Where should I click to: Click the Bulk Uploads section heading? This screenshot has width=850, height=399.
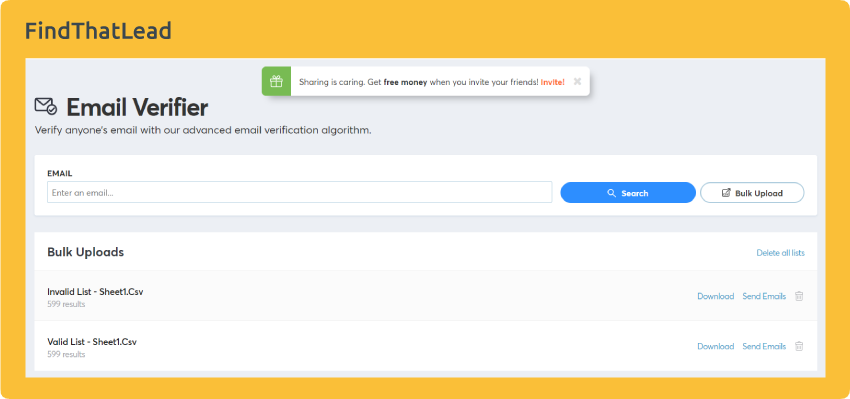coord(86,252)
